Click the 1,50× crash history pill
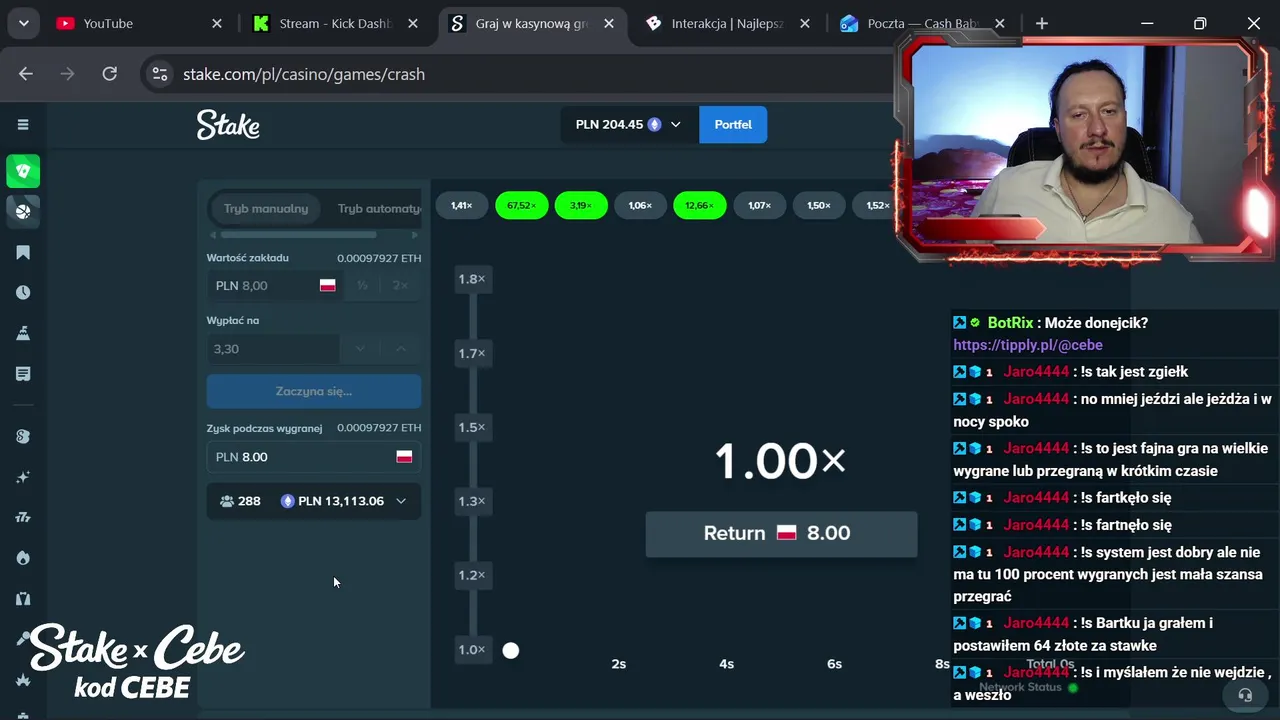The height and width of the screenshot is (720, 1280). click(819, 205)
